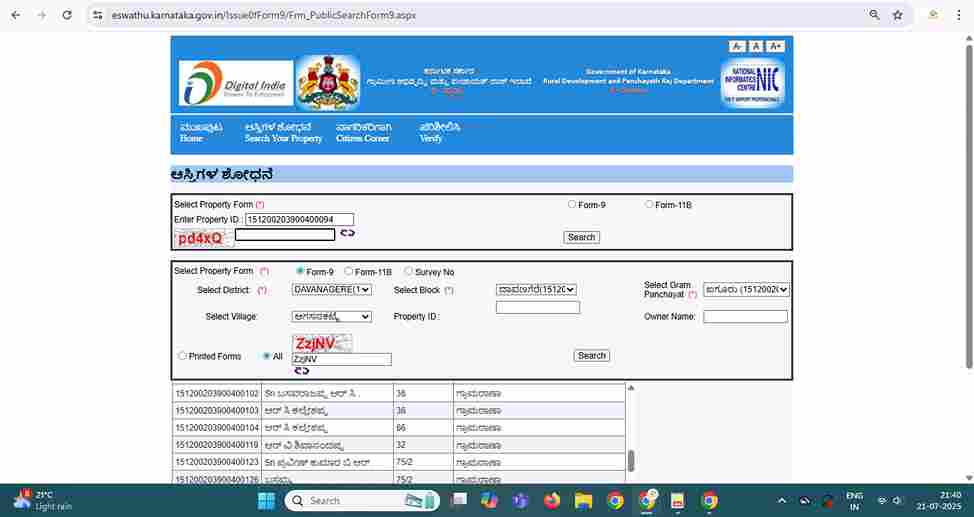Open the network status tray icon
This screenshot has width=974, height=517.
click(x=882, y=501)
